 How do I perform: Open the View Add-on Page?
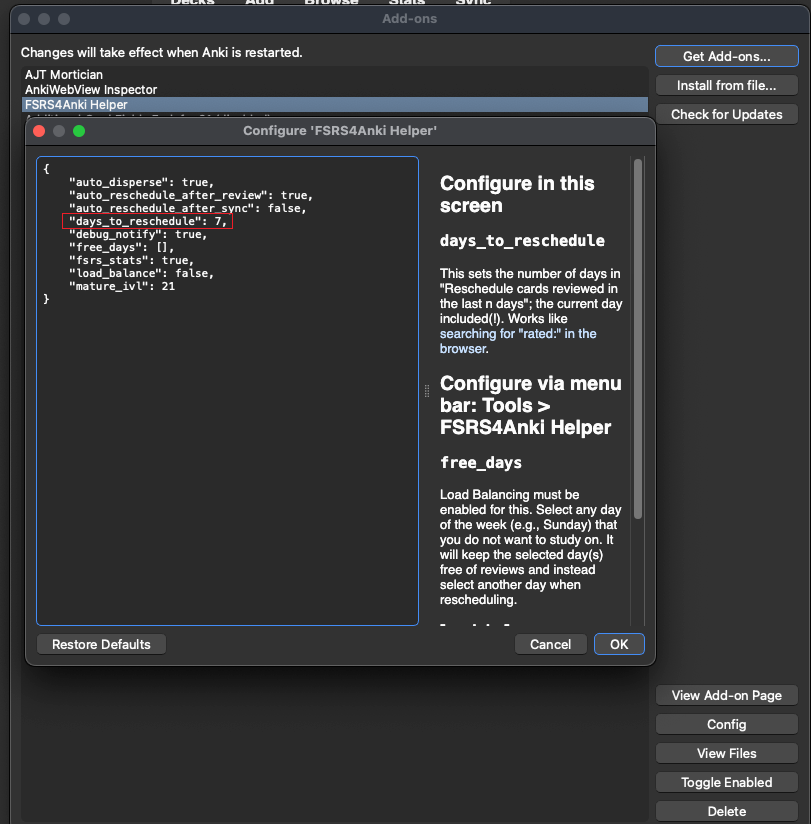[726, 694]
